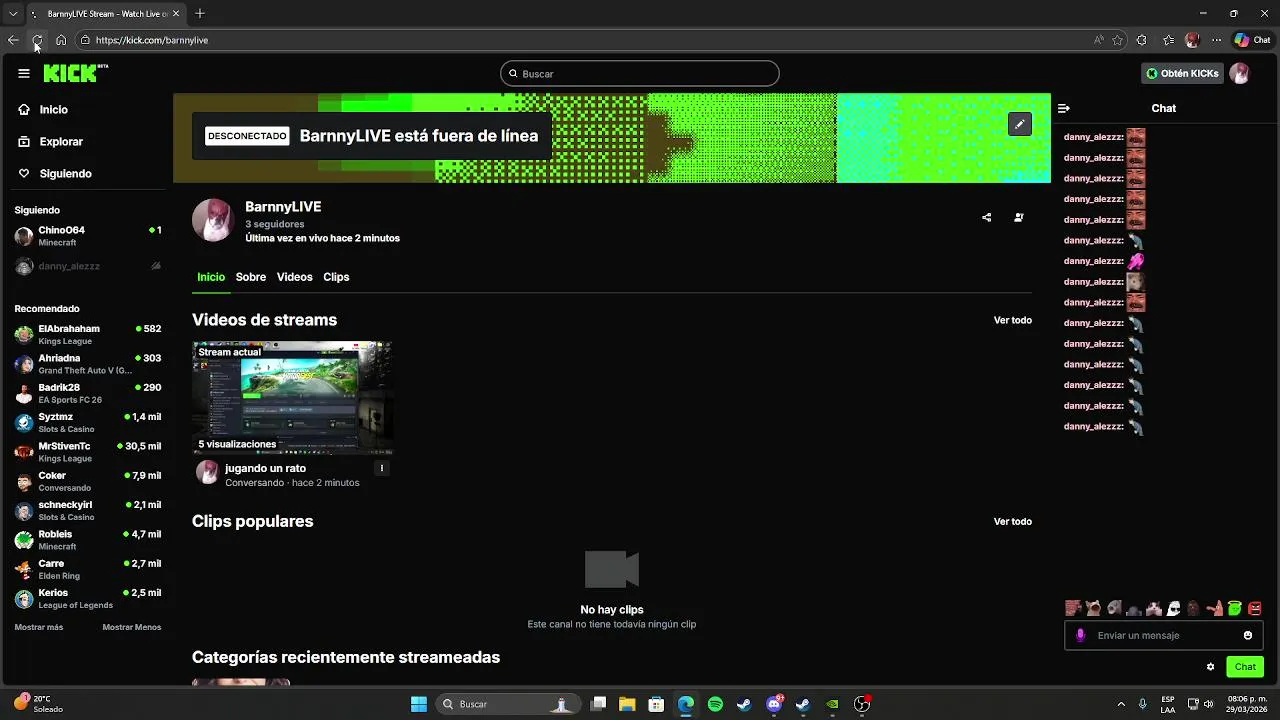Image resolution: width=1280 pixels, height=720 pixels.
Task: Share the BarnnyLIVE channel
Action: coord(986,217)
